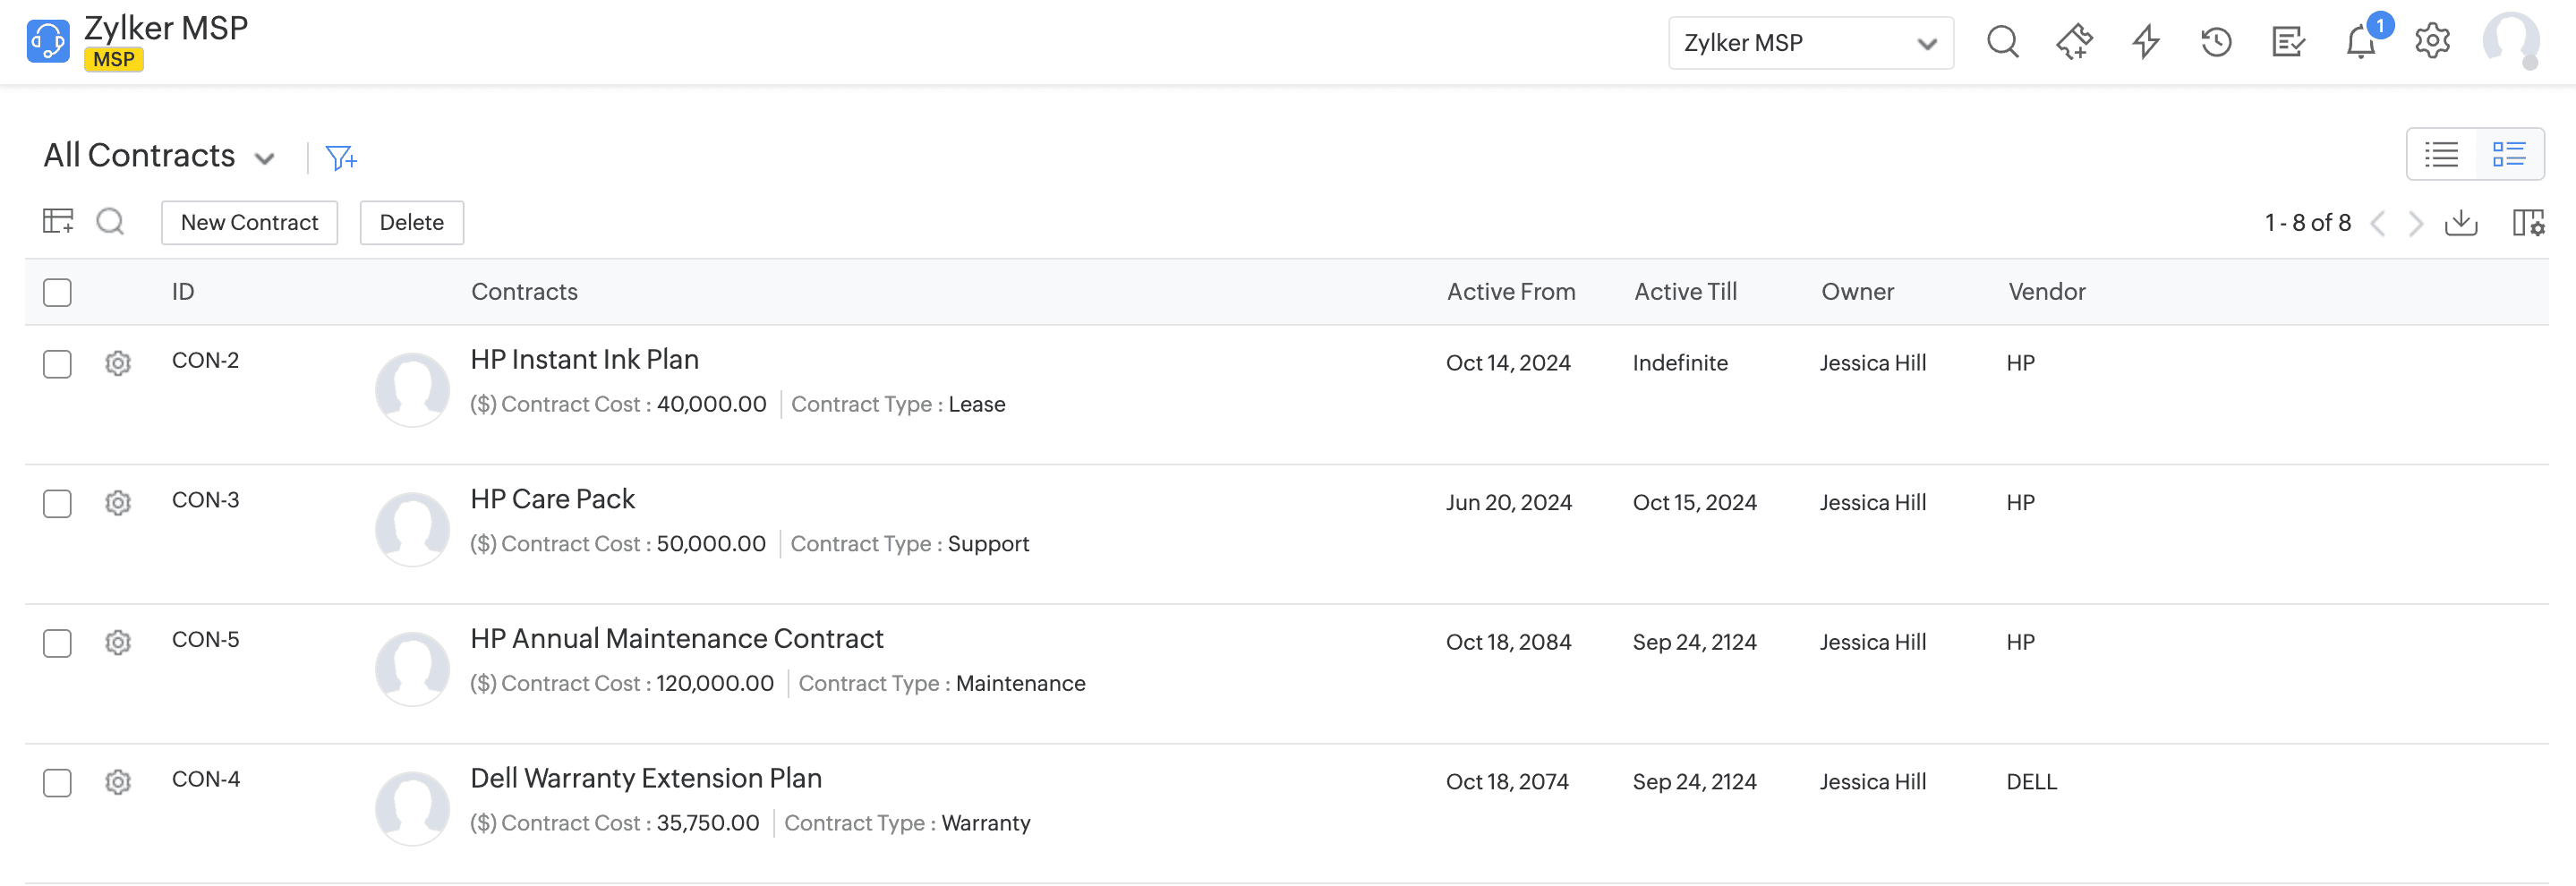Viewport: 2576px width, 886px height.
Task: Click the export download icon
Action: coord(2460,223)
